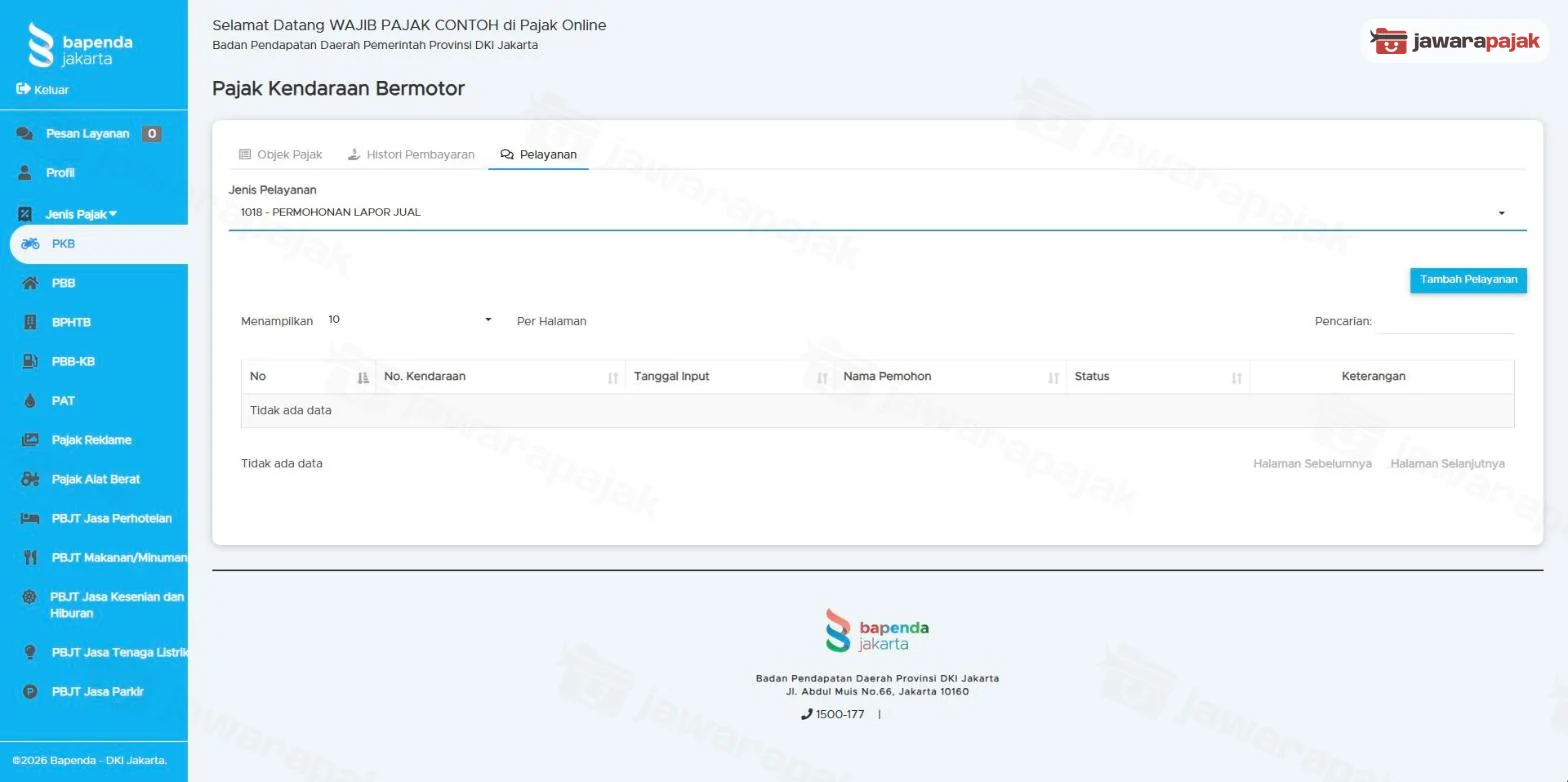Open the Jenis Pelayanan dropdown

[877, 212]
